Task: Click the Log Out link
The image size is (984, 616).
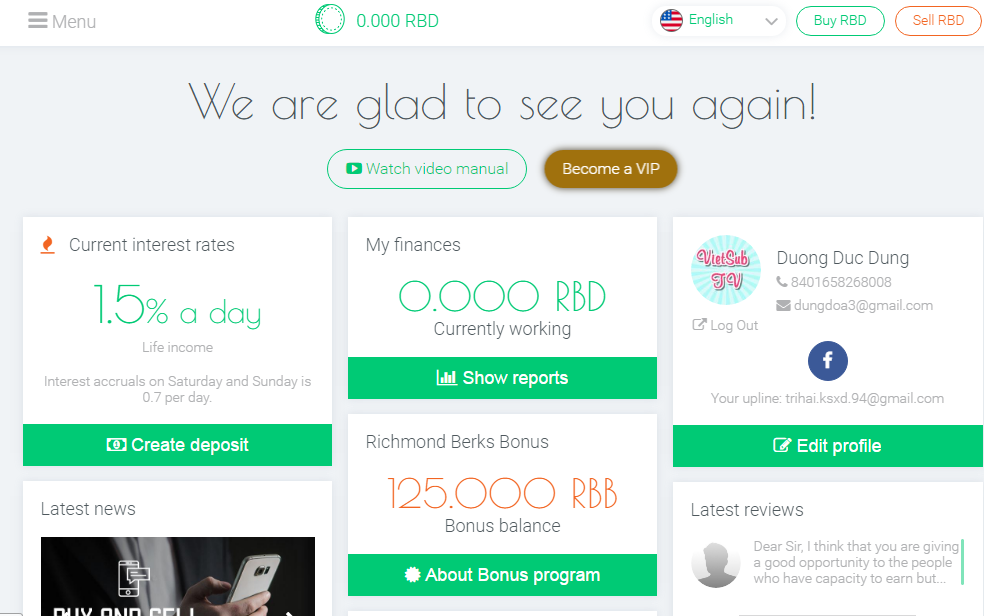Action: coord(726,325)
